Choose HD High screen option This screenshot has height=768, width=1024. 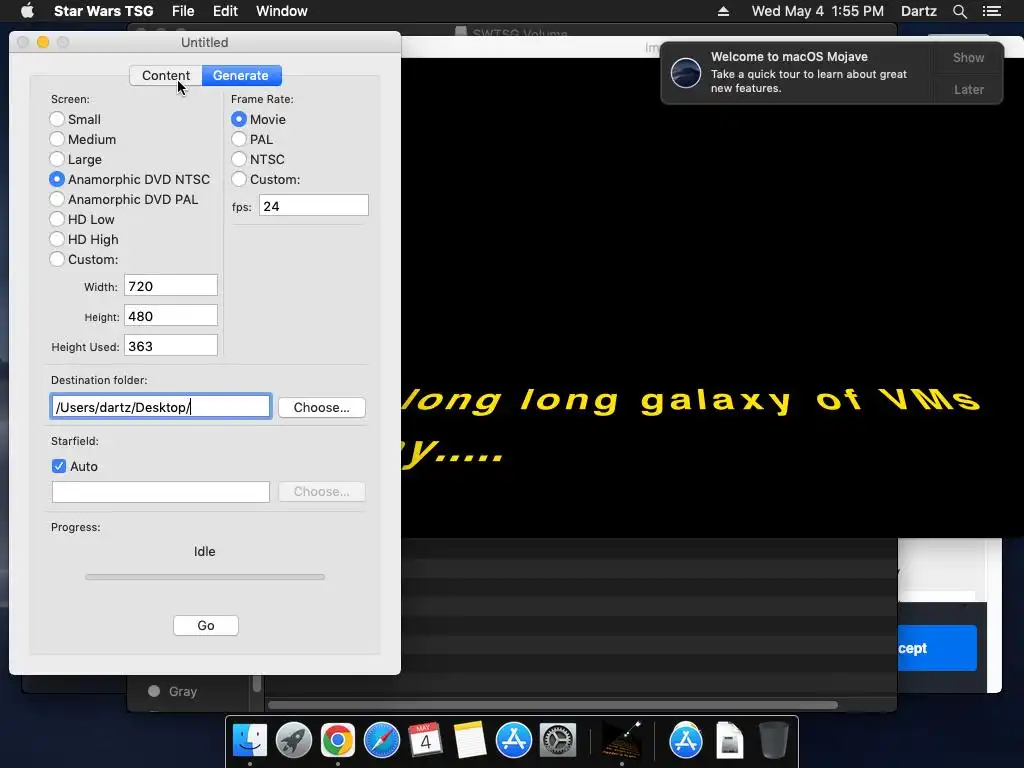[x=57, y=239]
